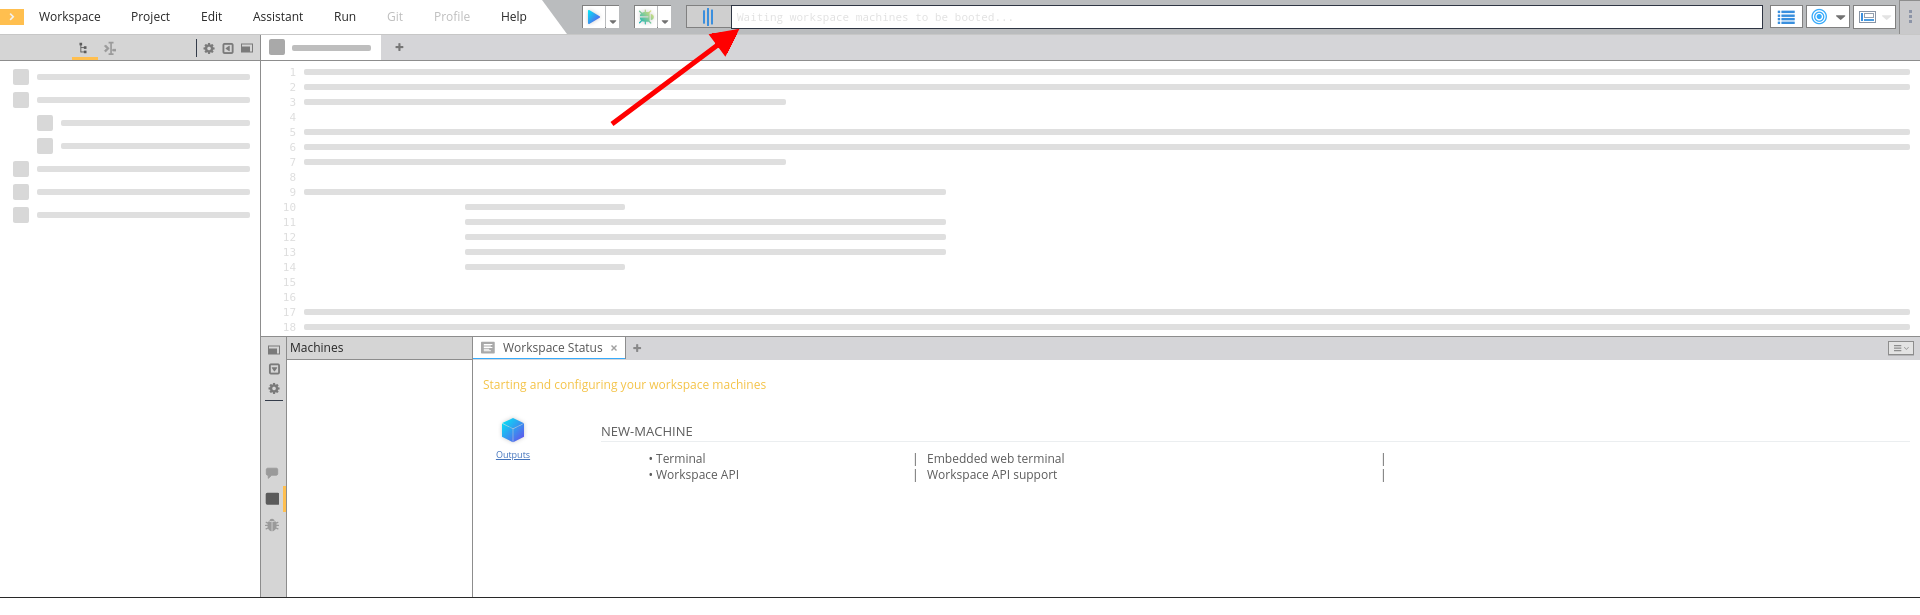Open the Edit menu

pyautogui.click(x=211, y=17)
